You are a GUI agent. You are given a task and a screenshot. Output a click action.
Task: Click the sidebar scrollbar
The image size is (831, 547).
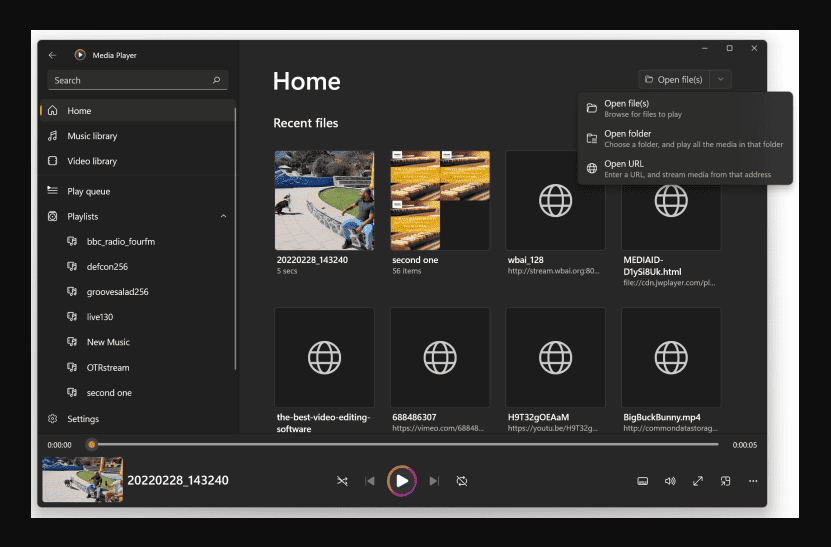tap(235, 239)
